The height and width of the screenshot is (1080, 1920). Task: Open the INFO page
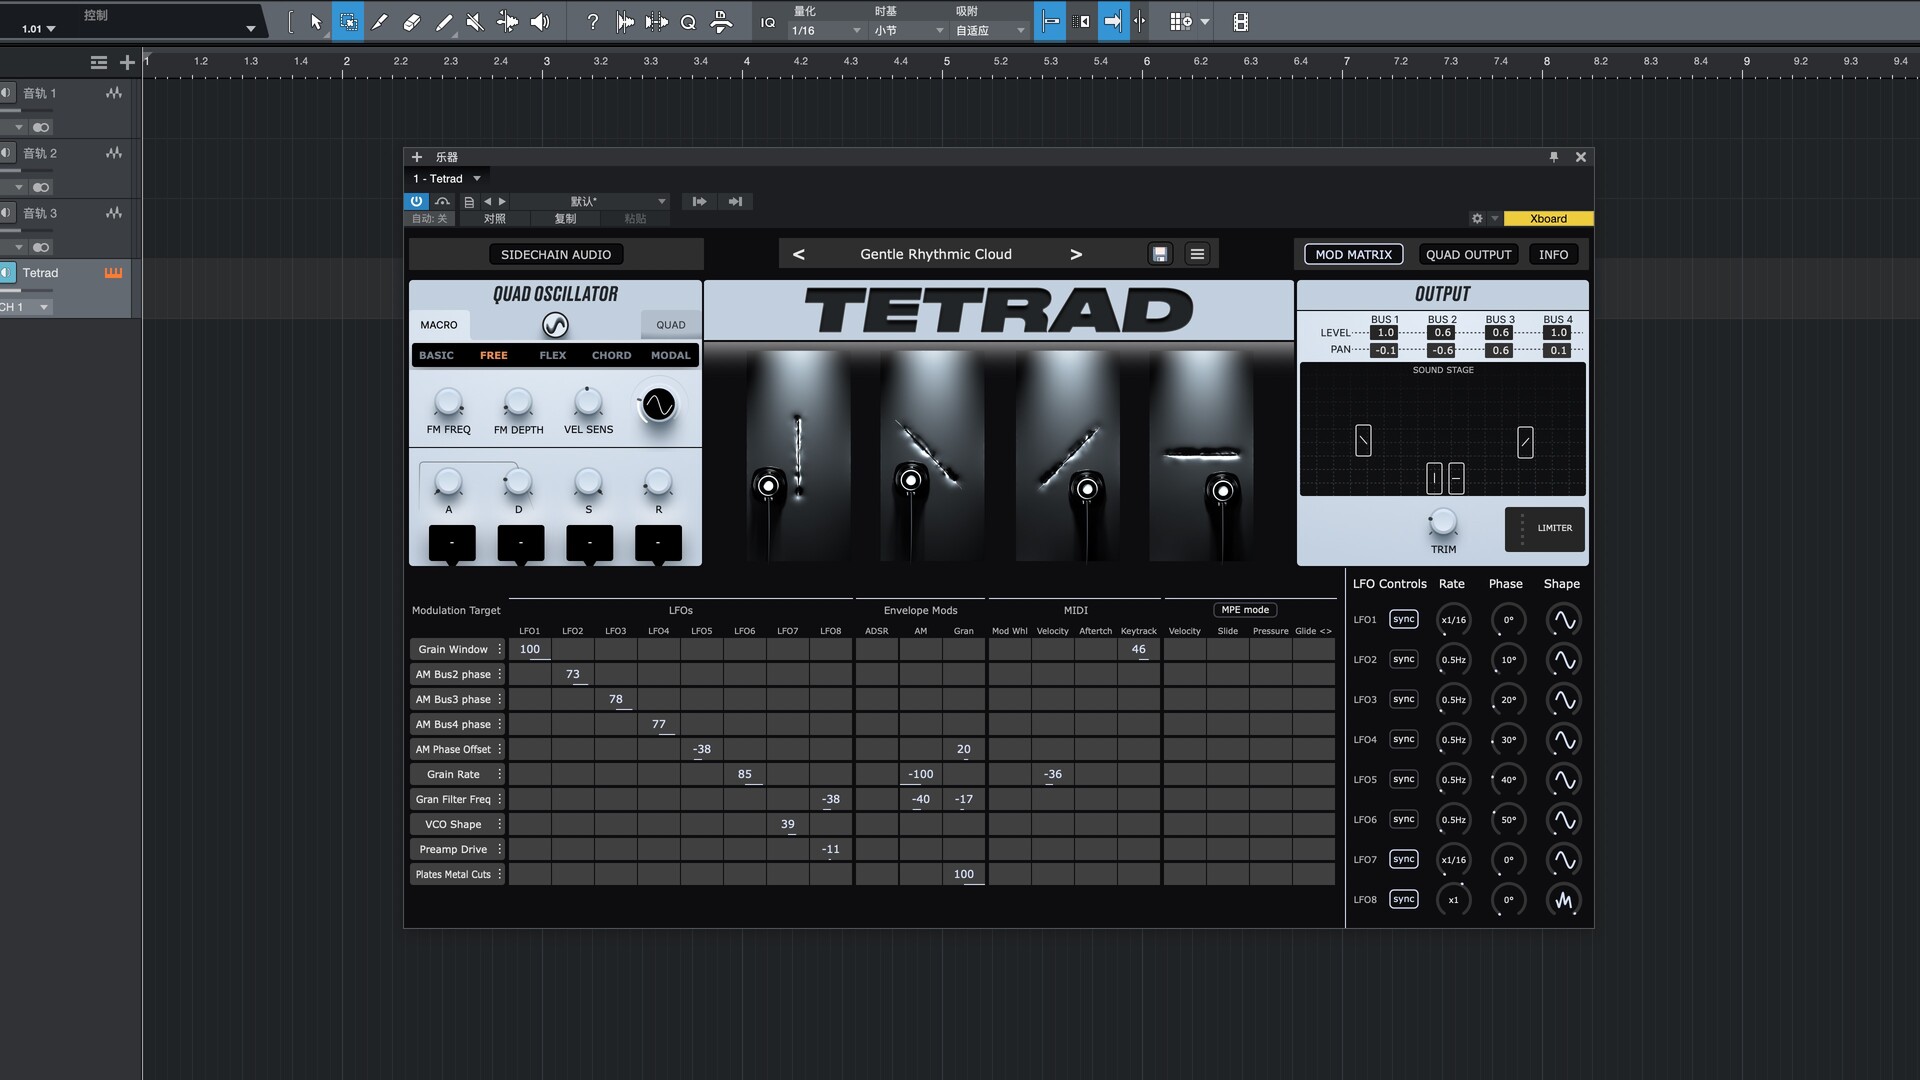tap(1553, 255)
